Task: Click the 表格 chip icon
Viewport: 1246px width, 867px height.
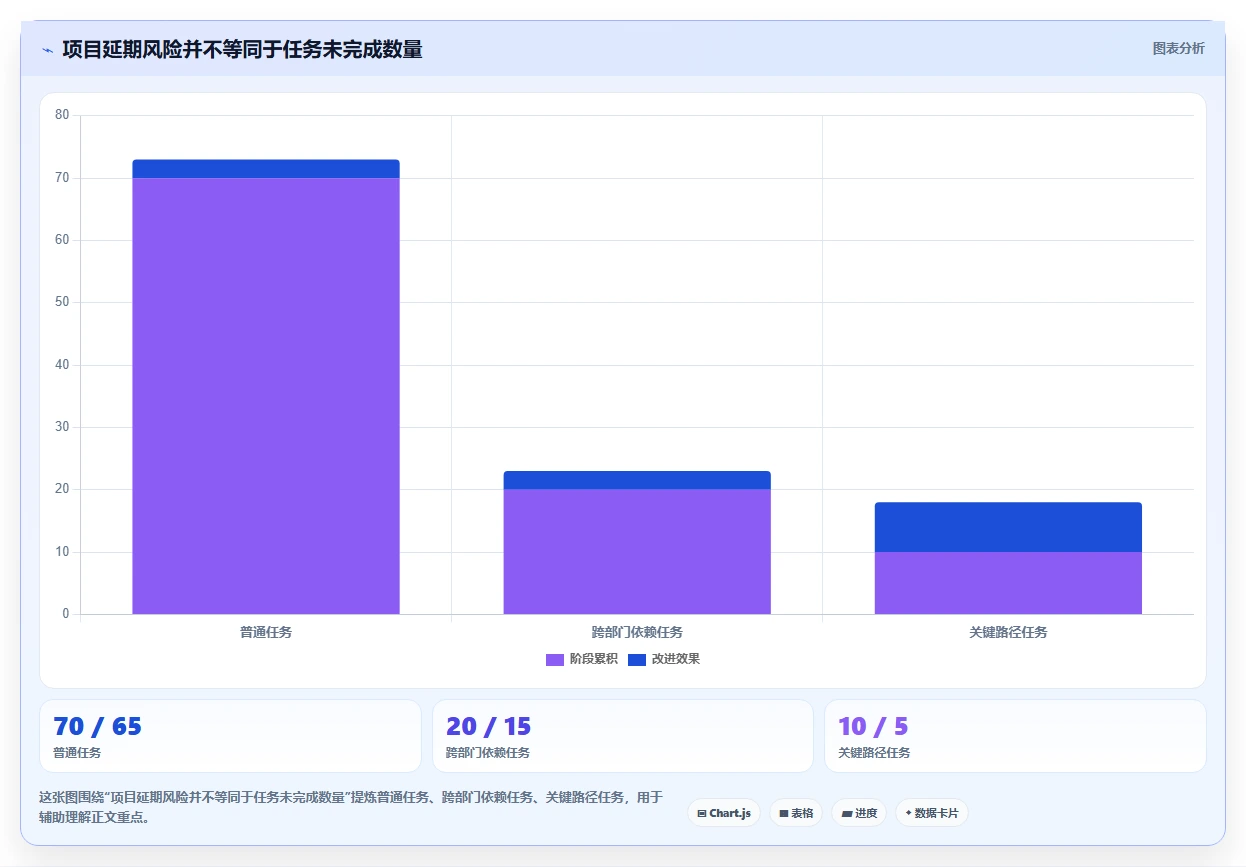Action: [784, 813]
